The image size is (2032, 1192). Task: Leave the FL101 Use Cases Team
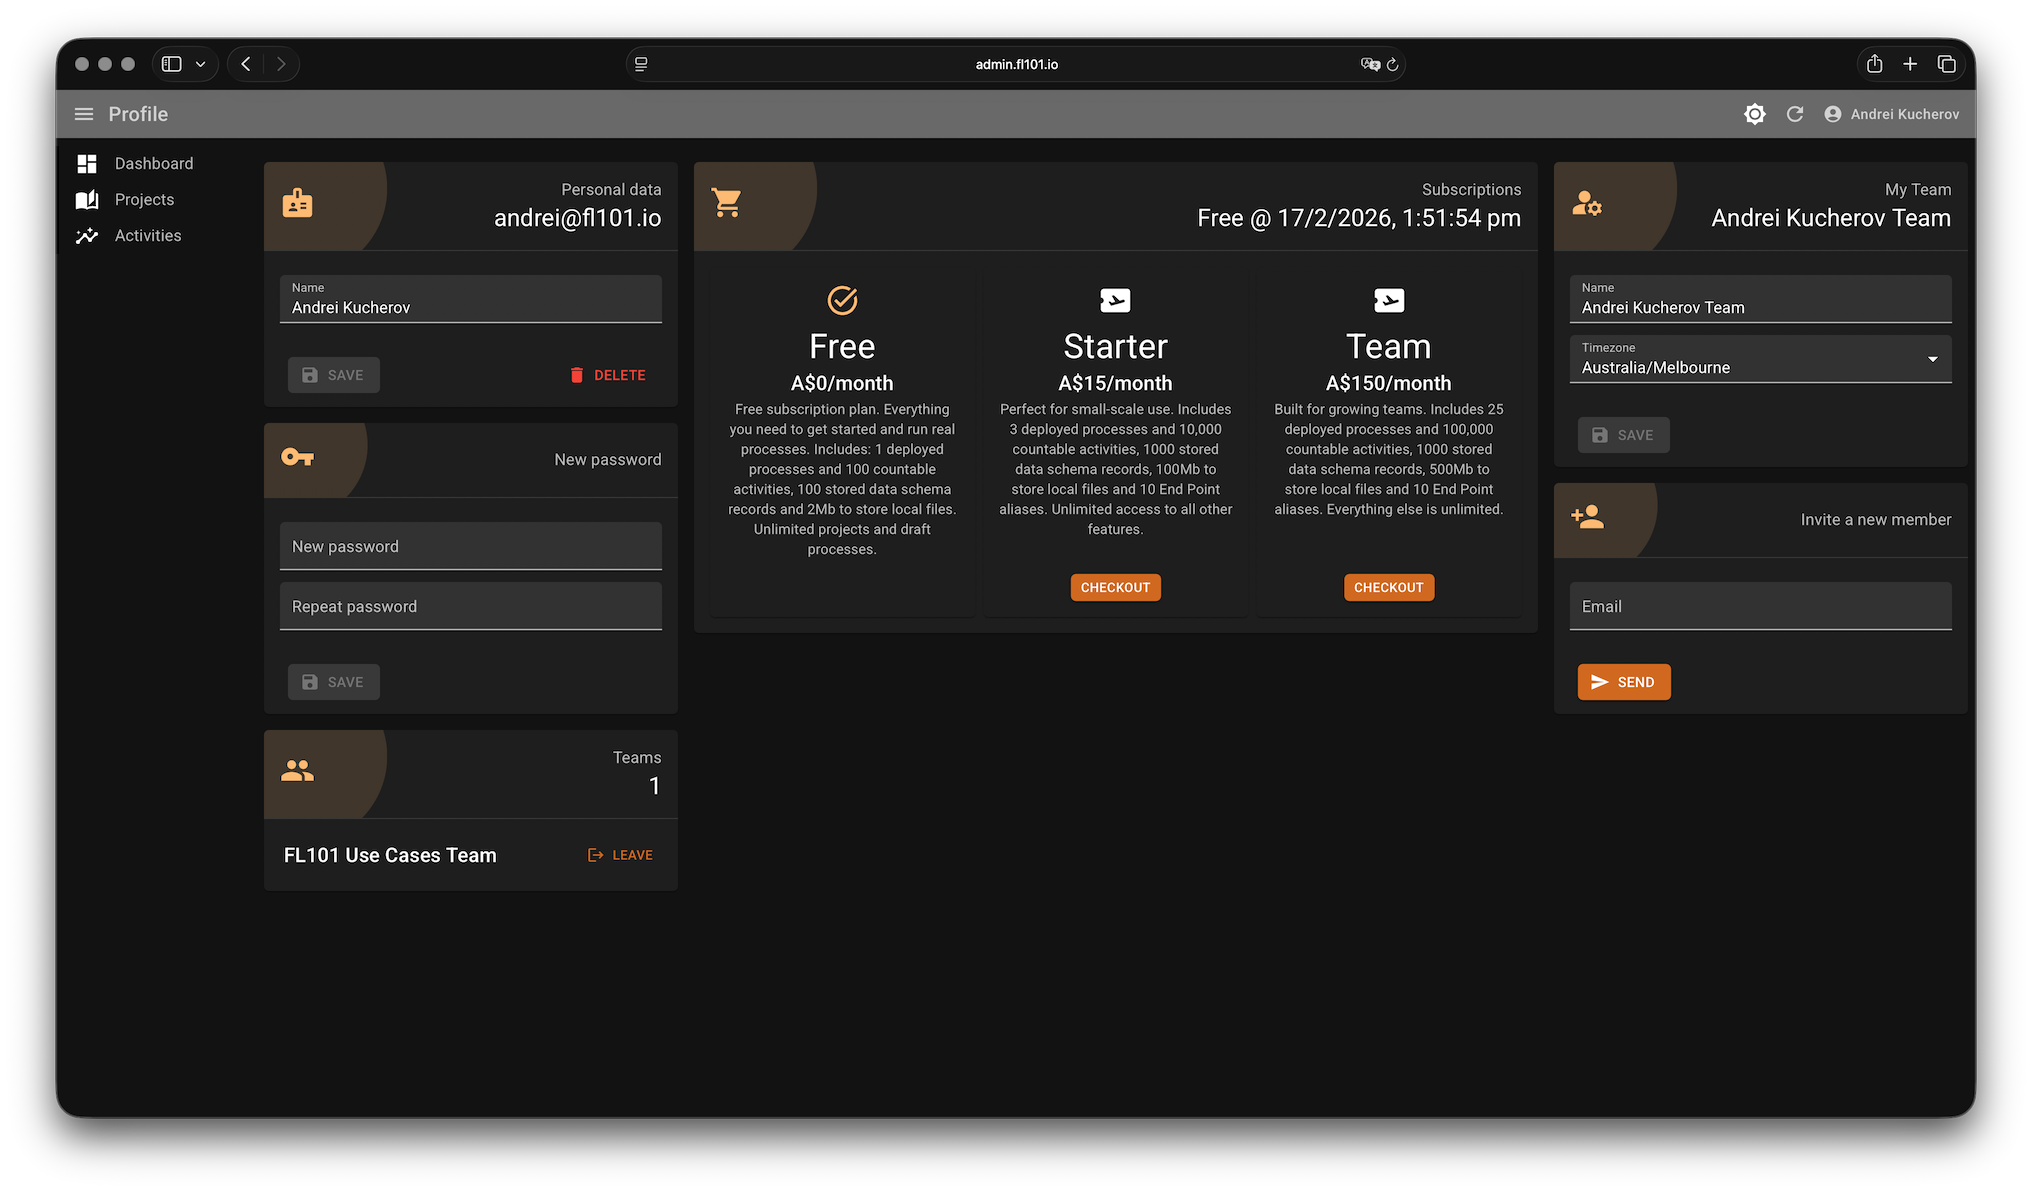620,855
